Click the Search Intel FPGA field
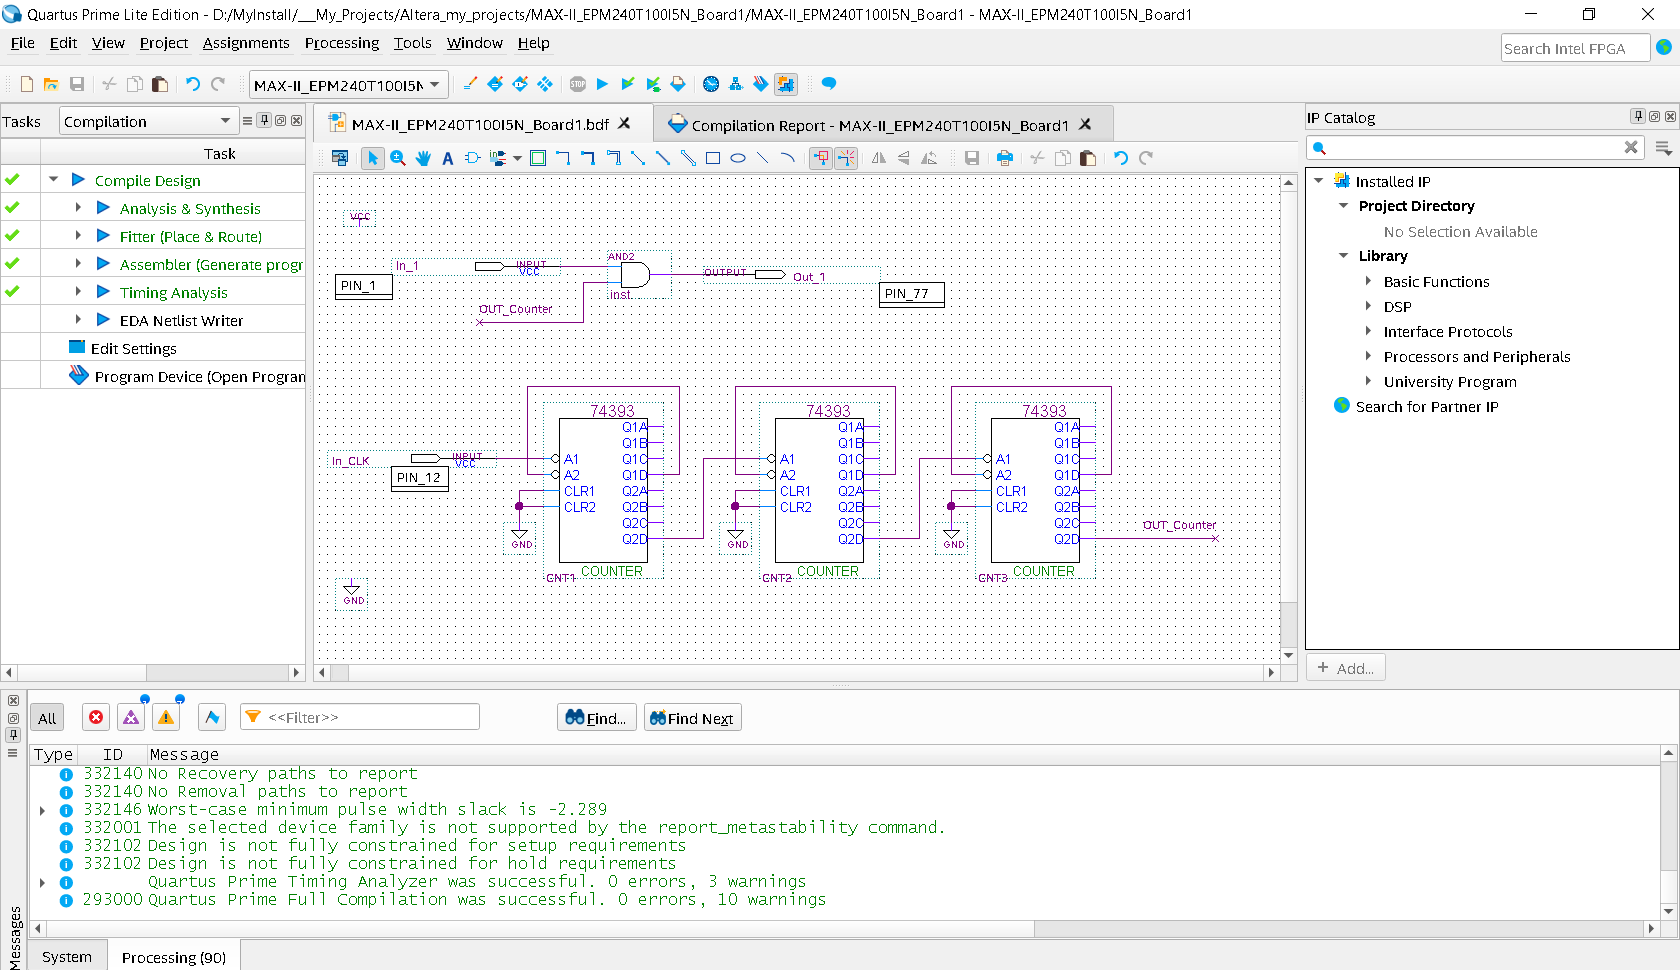Image resolution: width=1680 pixels, height=970 pixels. (1575, 48)
